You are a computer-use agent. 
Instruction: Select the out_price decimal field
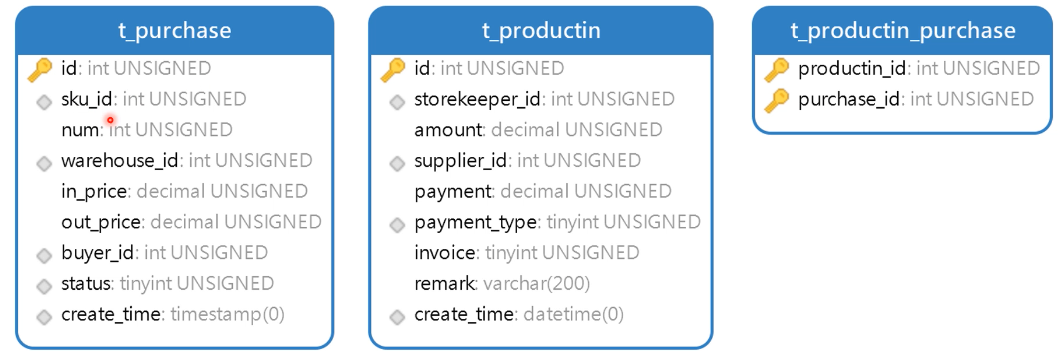pyautogui.click(x=191, y=222)
